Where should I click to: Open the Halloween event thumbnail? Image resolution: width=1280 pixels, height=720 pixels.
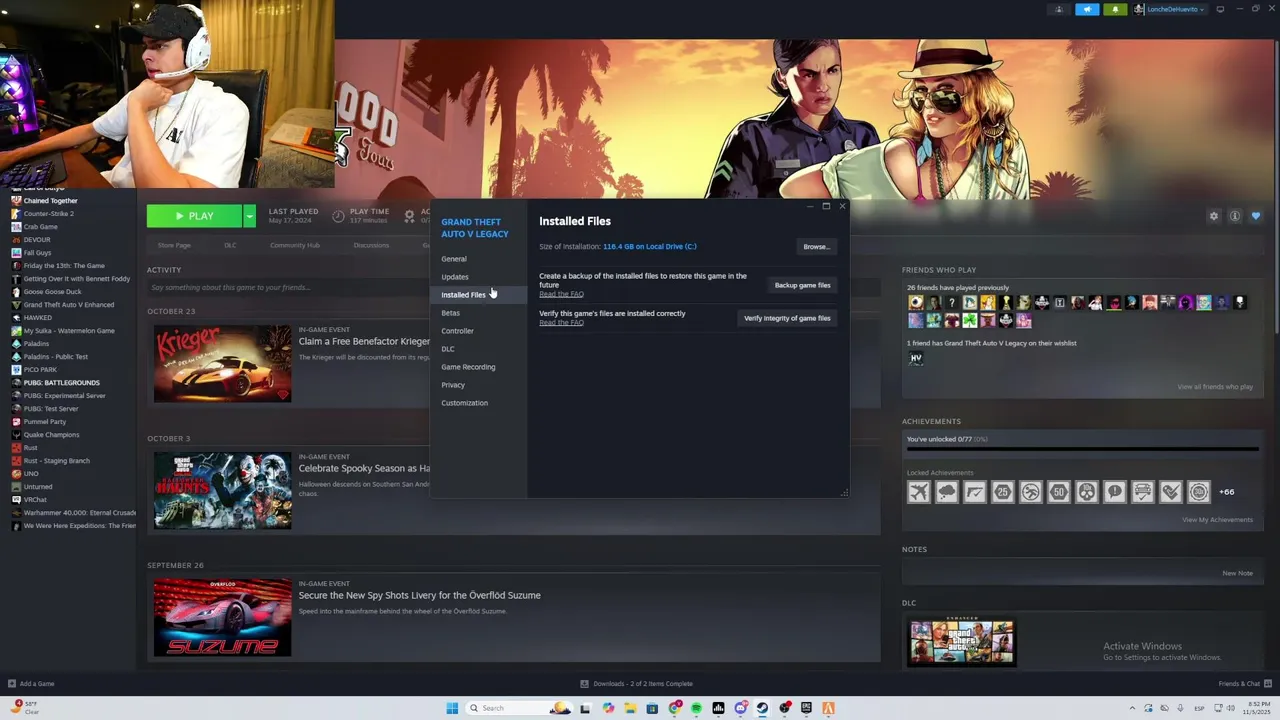[222, 490]
